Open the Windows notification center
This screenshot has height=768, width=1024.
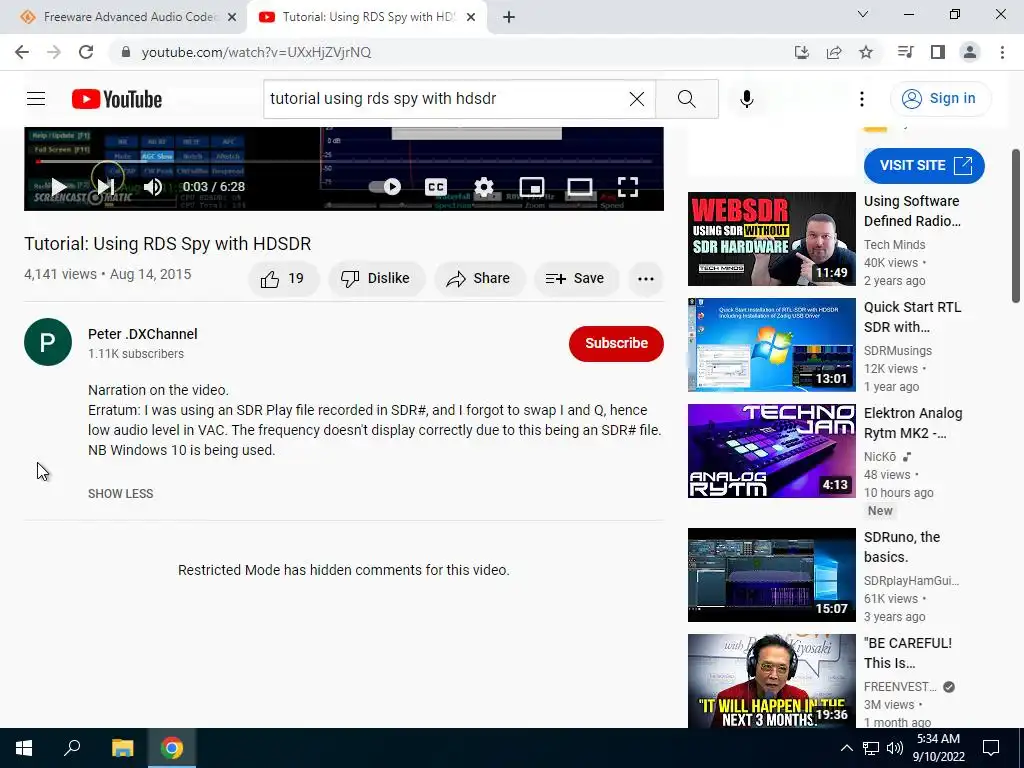(991, 748)
